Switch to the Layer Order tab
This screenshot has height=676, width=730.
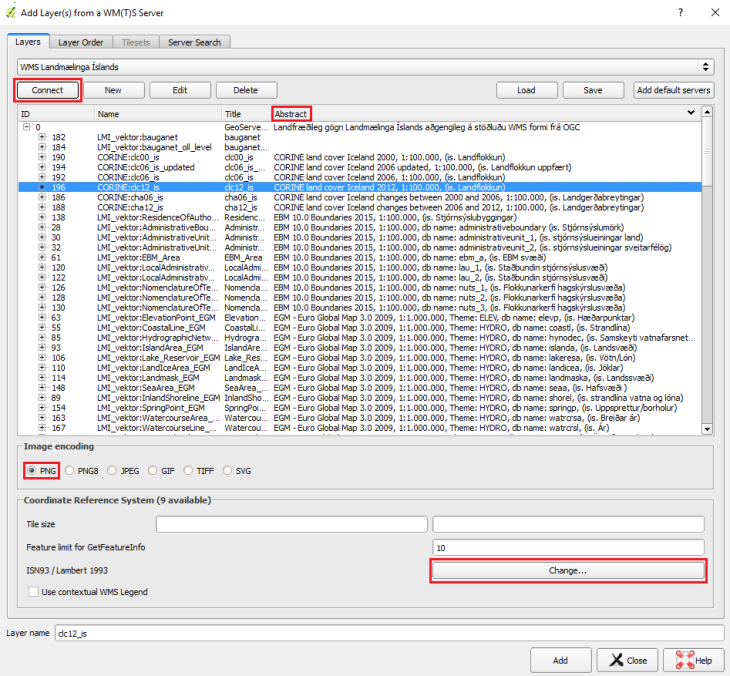tap(80, 42)
